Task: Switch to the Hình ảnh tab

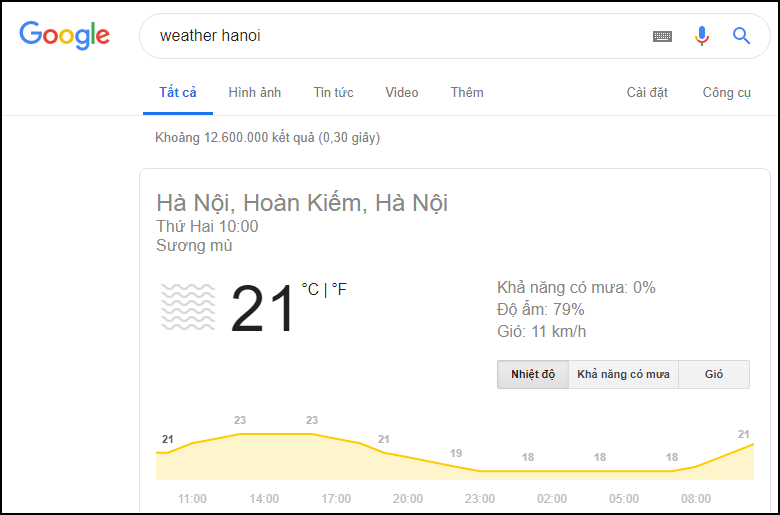Action: 255,93
